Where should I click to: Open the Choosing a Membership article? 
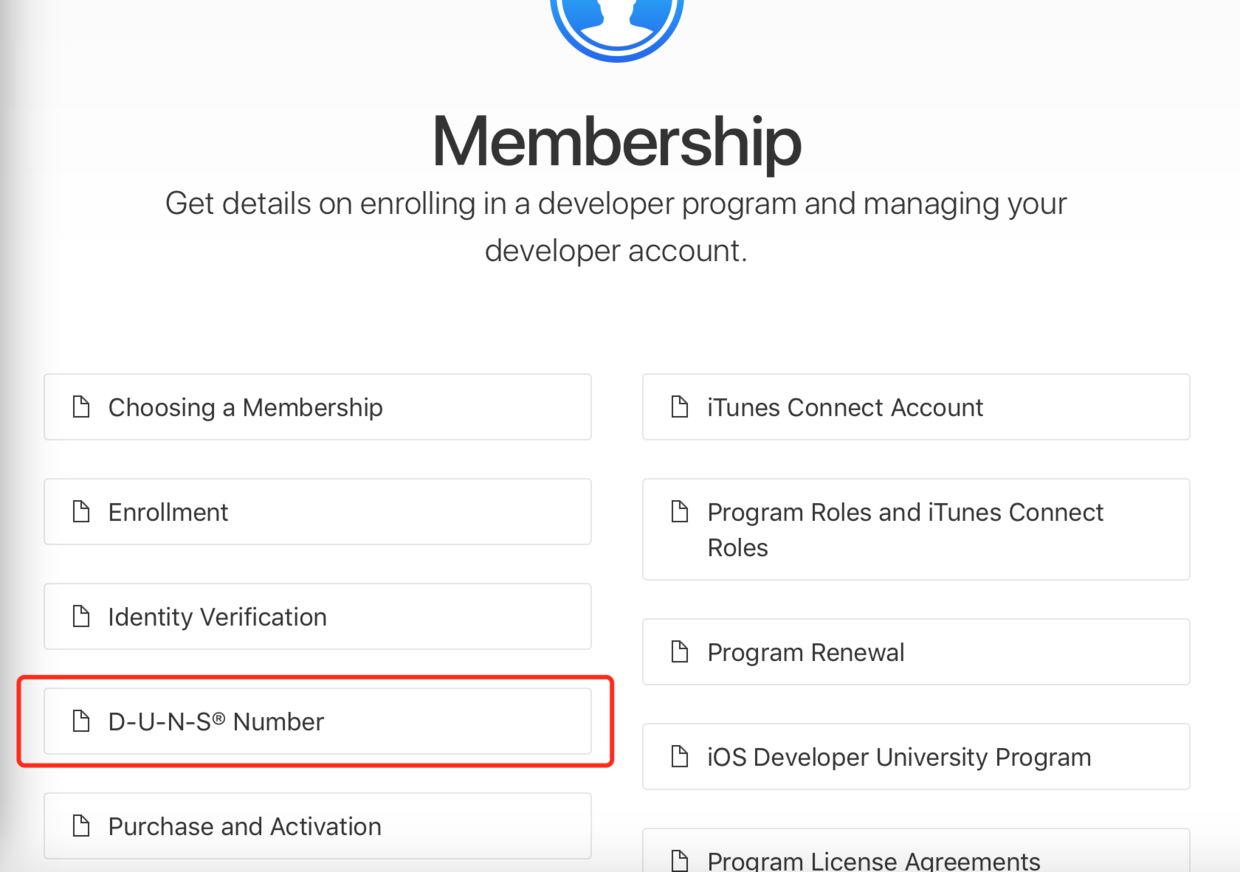[x=245, y=407]
